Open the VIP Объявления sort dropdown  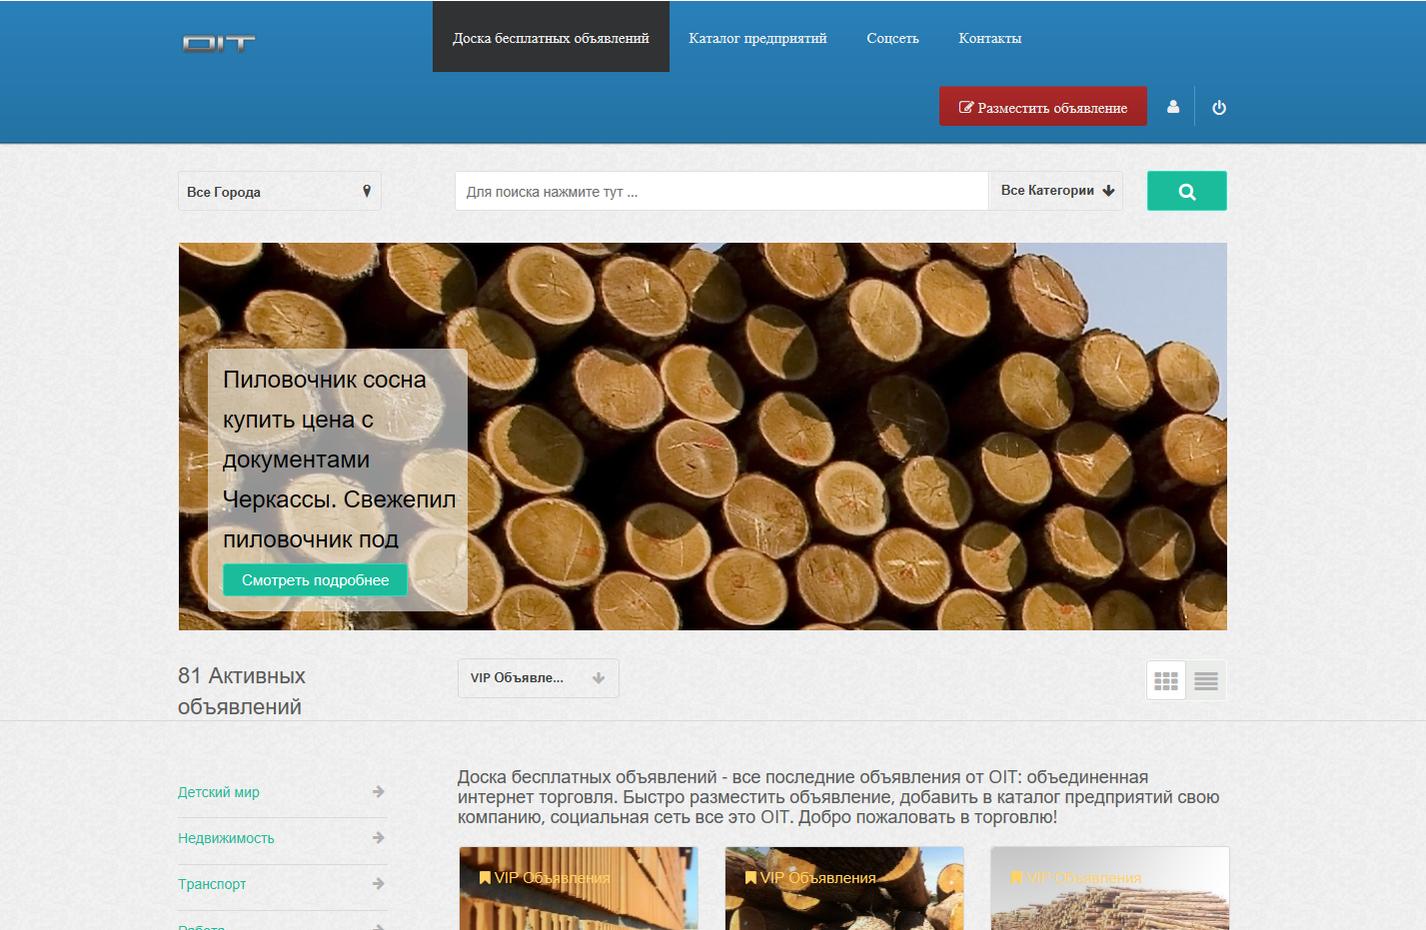pos(538,678)
